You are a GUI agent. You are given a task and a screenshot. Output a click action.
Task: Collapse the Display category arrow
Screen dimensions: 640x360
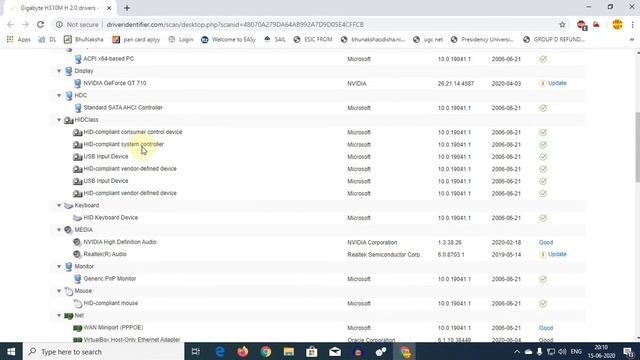pos(59,71)
